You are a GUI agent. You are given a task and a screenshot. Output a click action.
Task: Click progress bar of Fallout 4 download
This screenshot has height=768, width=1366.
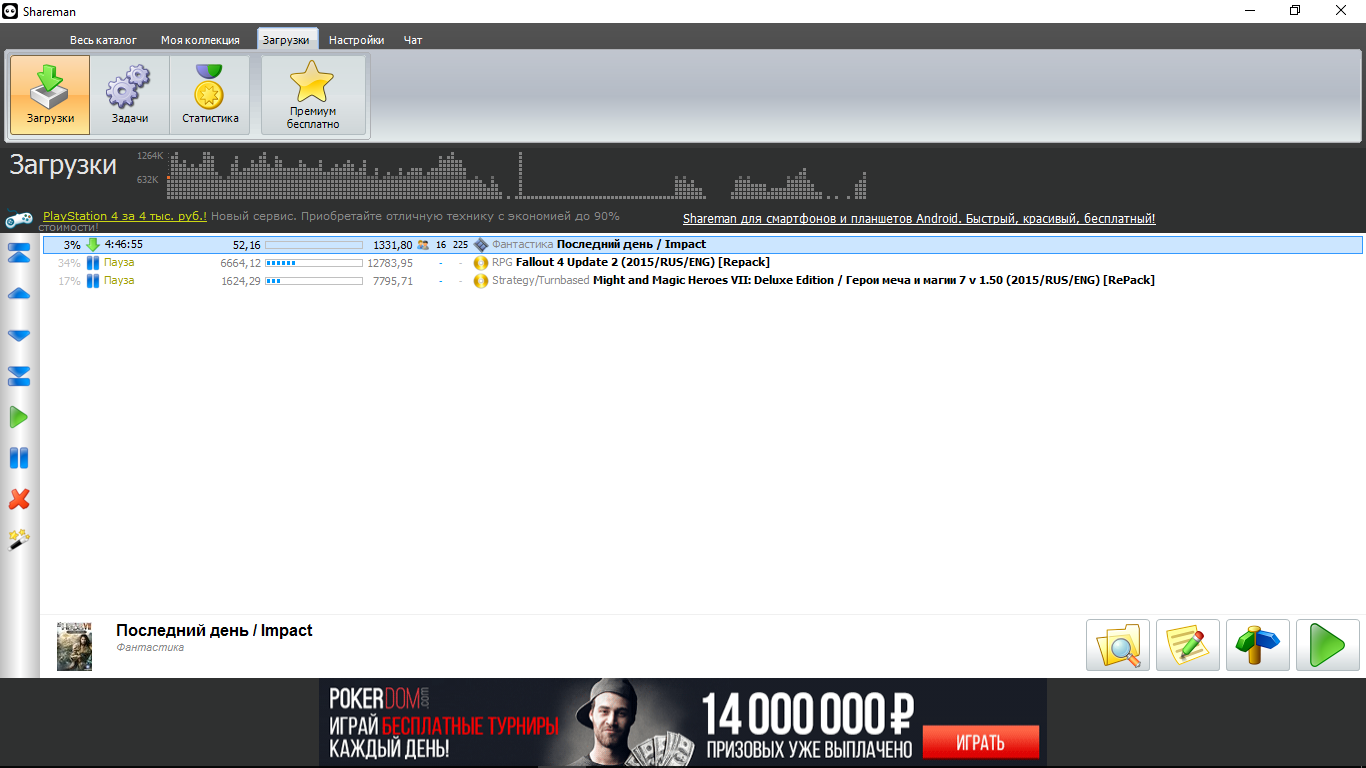(x=314, y=263)
